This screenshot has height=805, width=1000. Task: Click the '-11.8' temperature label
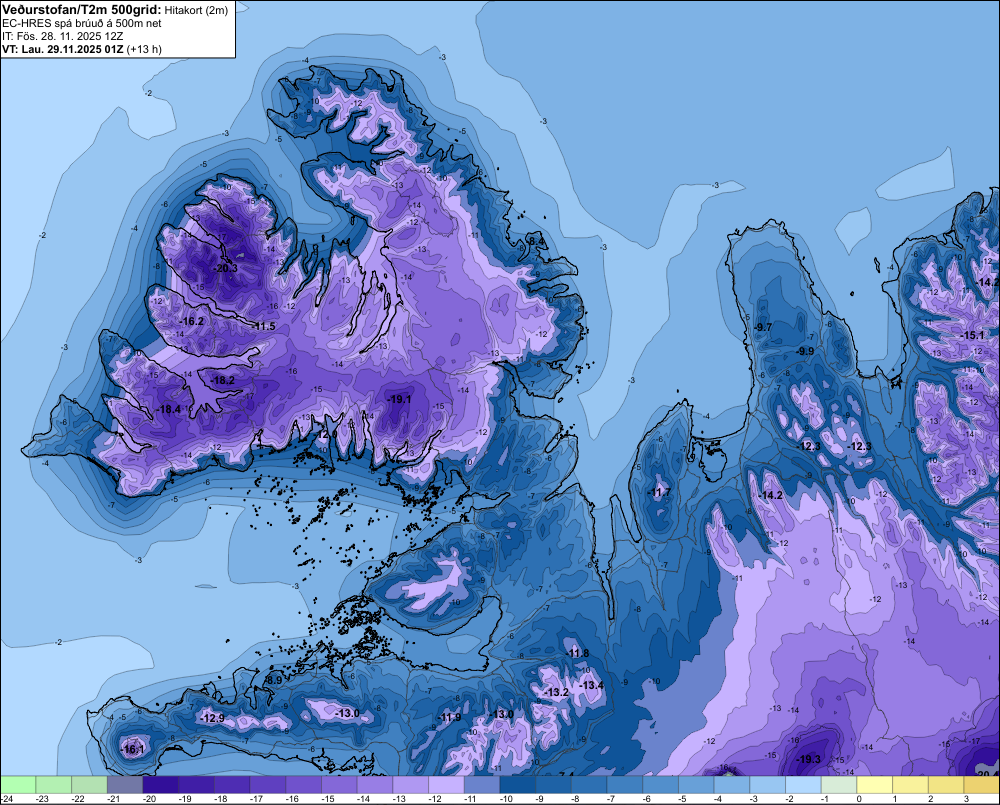578,653
